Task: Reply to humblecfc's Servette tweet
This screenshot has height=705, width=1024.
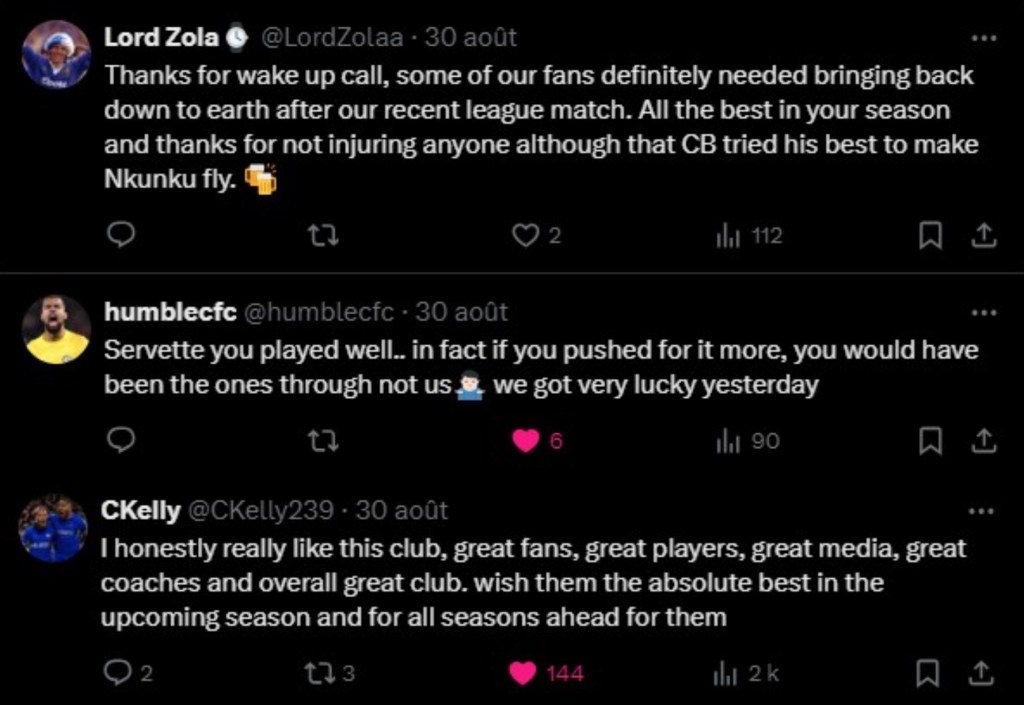Action: click(x=120, y=440)
